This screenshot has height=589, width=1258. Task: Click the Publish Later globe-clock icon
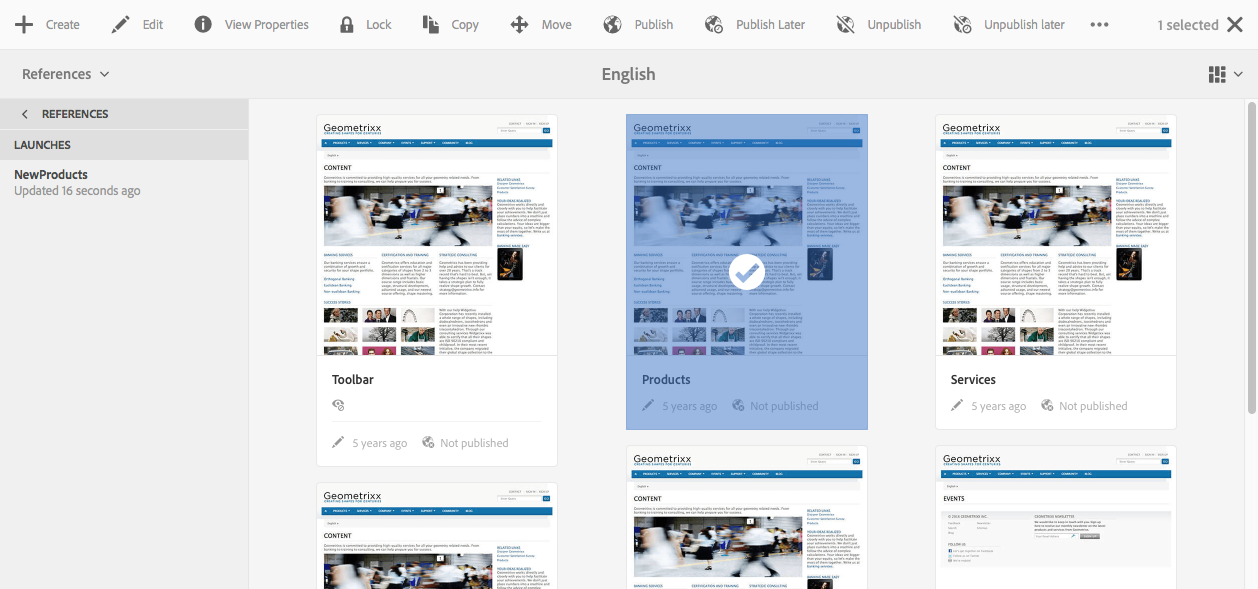coord(714,24)
